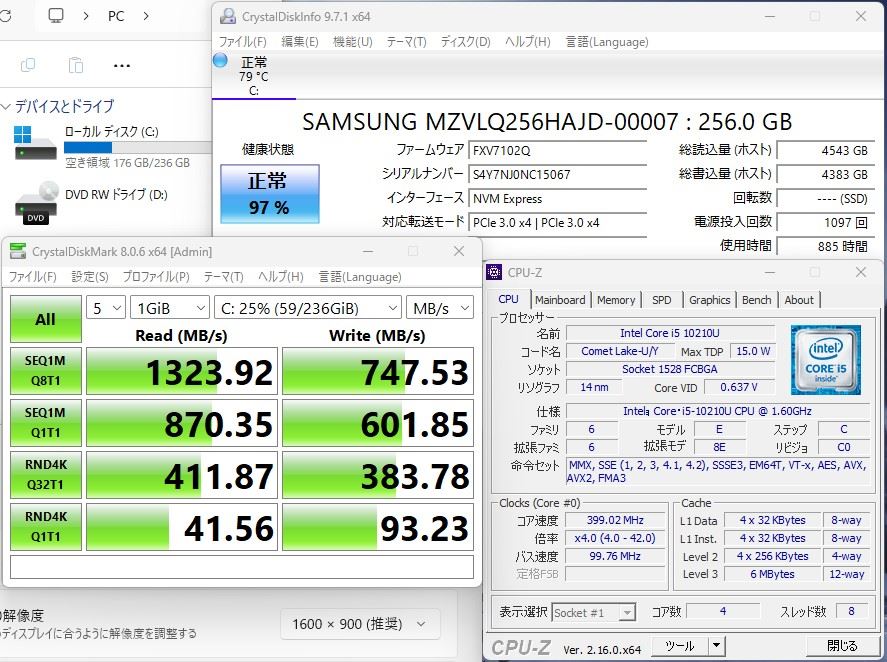Image resolution: width=887 pixels, height=662 pixels.
Task: Open CrystalDiskMark Theme (テーマ) menu
Action: 223,277
